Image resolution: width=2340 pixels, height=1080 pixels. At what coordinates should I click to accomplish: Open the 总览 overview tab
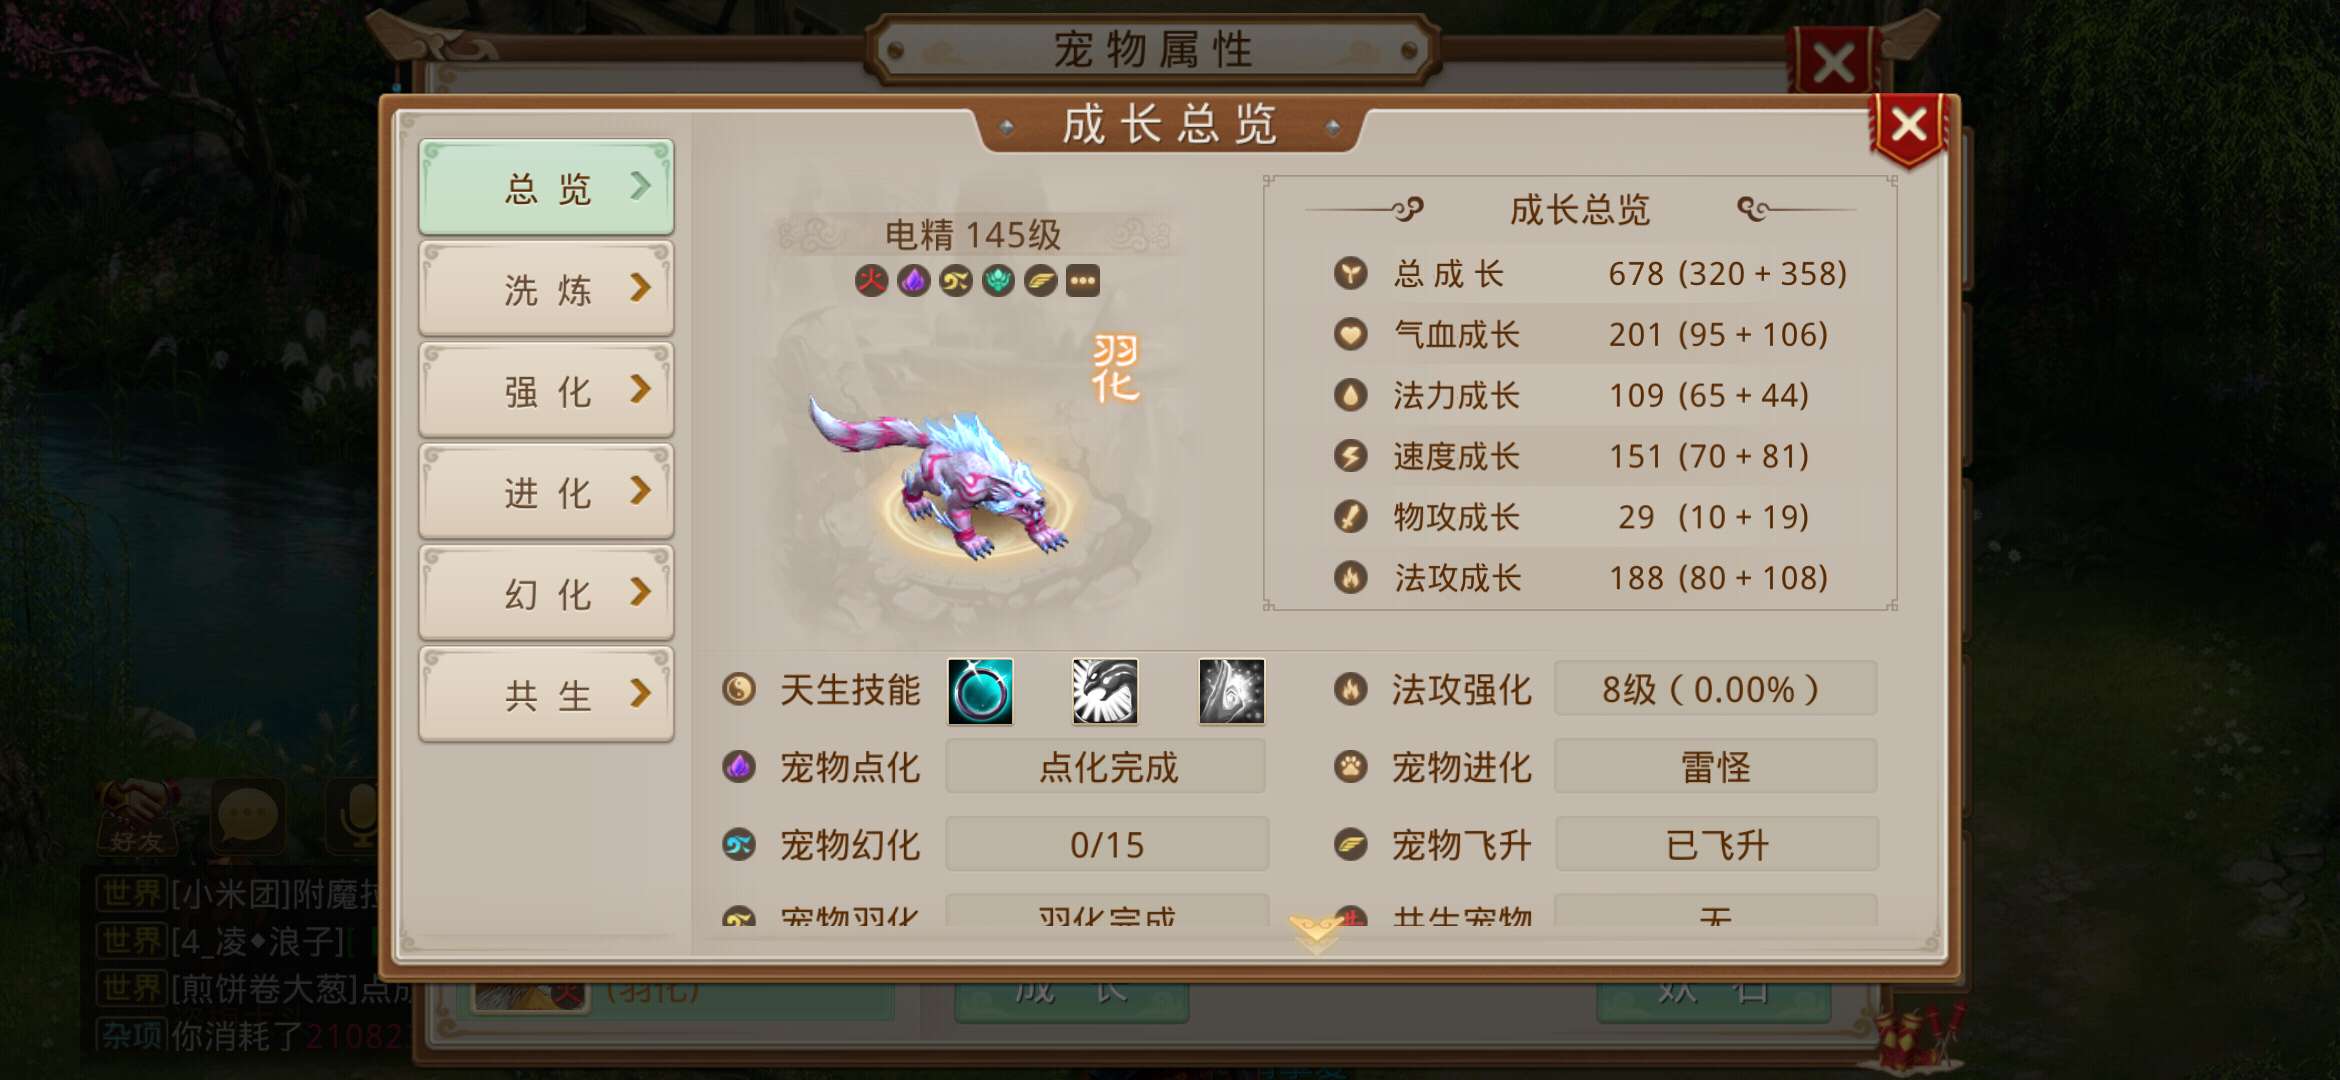546,188
